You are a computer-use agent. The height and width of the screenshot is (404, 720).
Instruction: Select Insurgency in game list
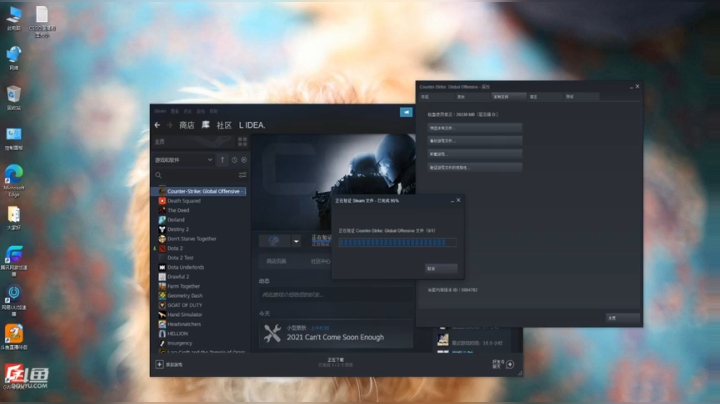pyautogui.click(x=180, y=343)
